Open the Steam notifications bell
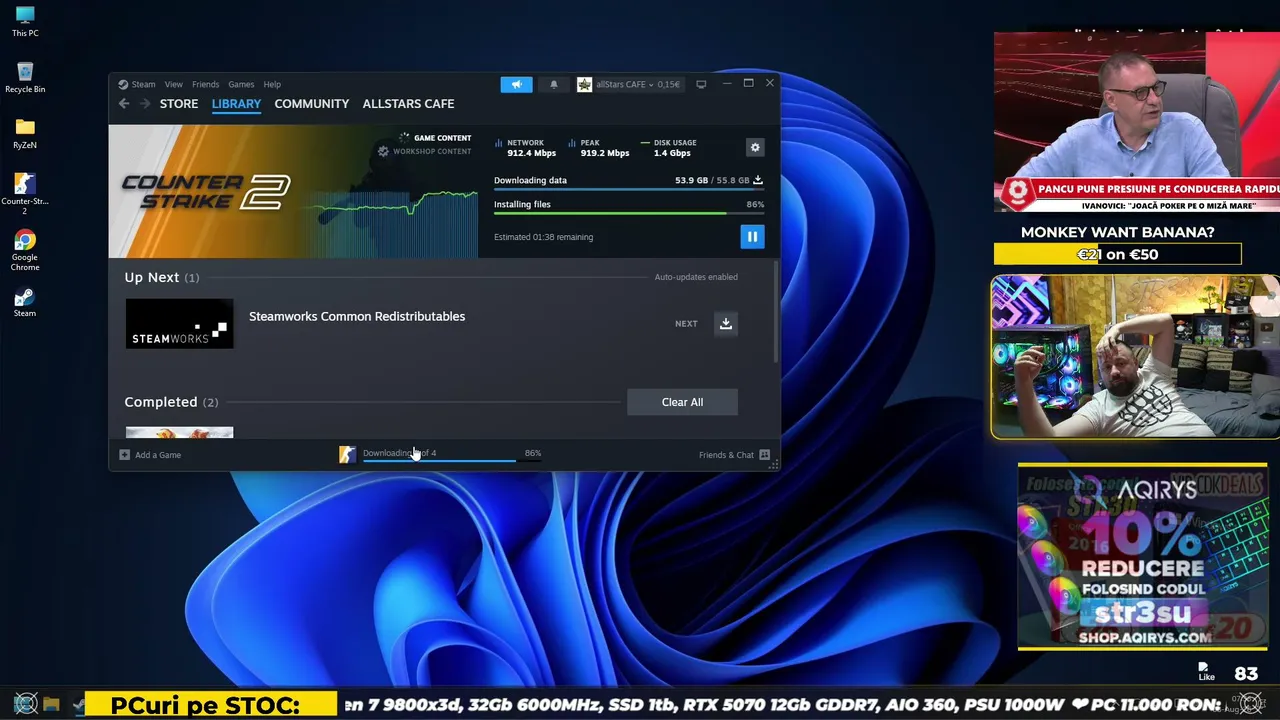 pyautogui.click(x=554, y=84)
